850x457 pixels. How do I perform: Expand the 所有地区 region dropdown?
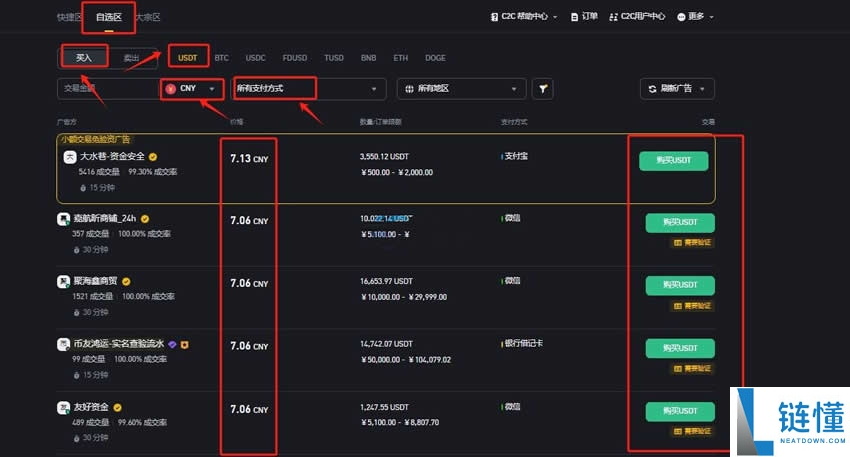pos(461,88)
